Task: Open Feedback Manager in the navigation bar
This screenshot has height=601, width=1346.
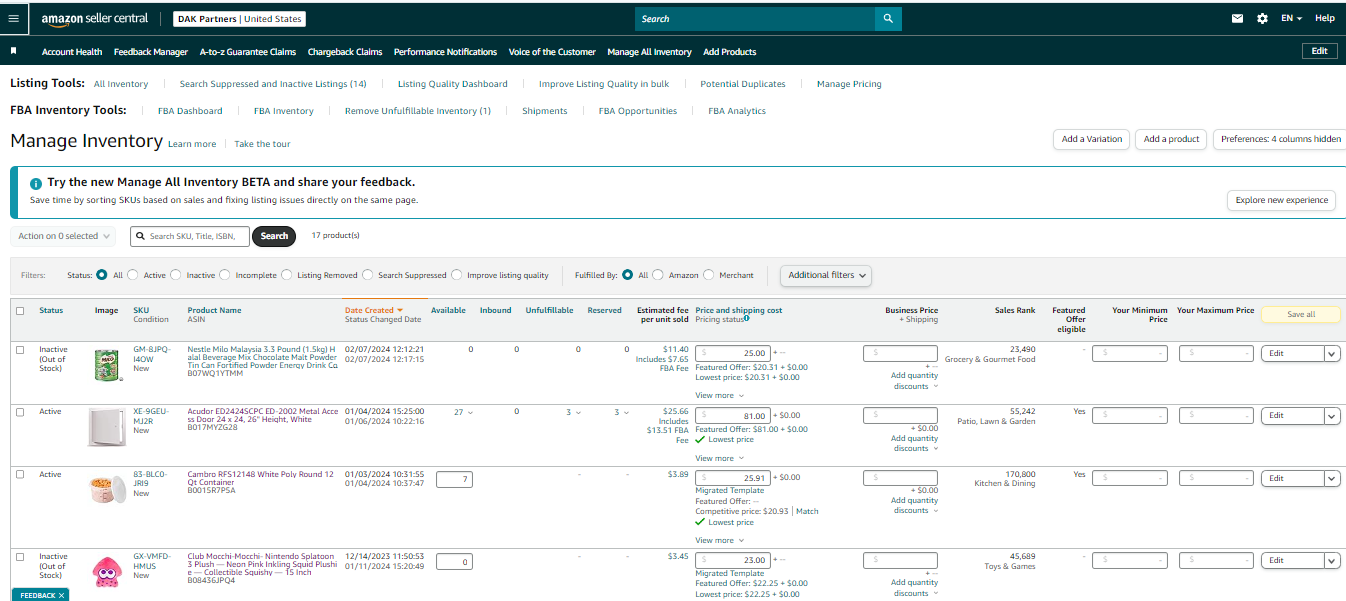Action: [x=151, y=52]
